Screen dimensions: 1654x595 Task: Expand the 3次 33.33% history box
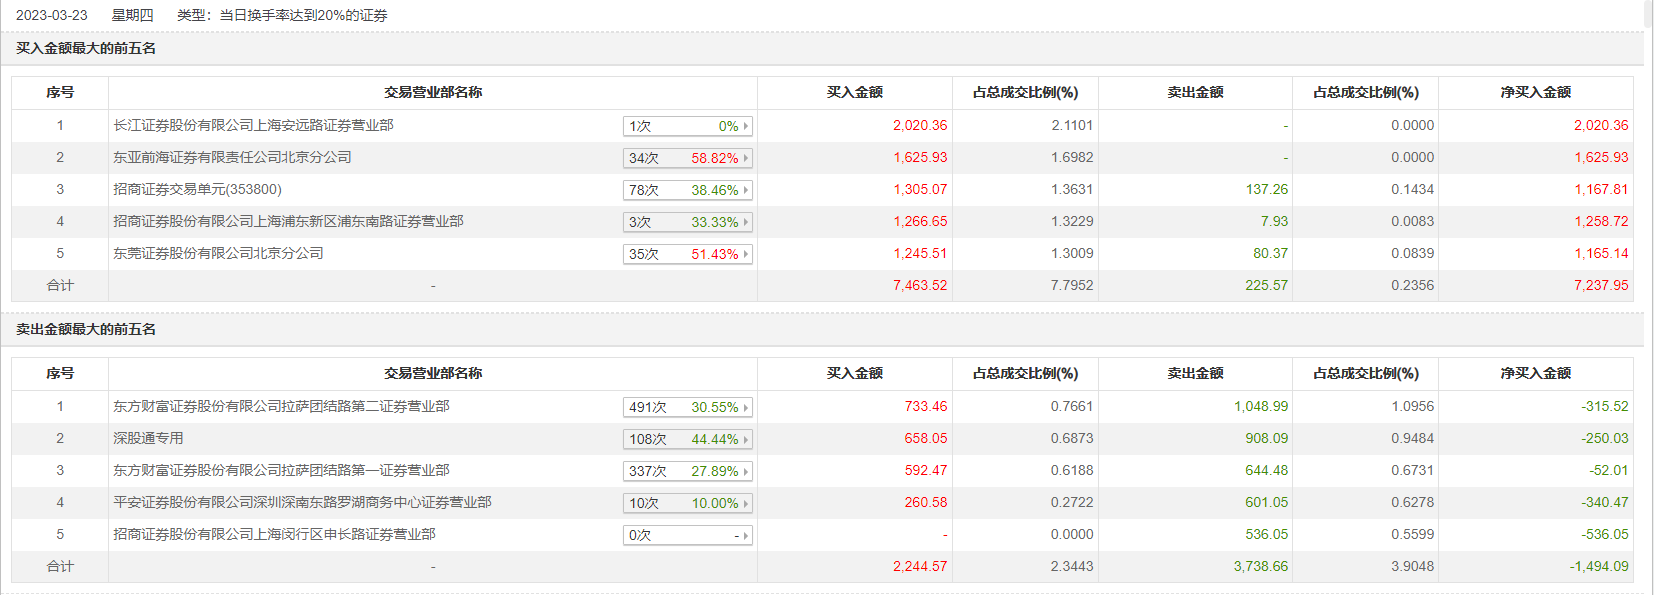pyautogui.click(x=687, y=222)
